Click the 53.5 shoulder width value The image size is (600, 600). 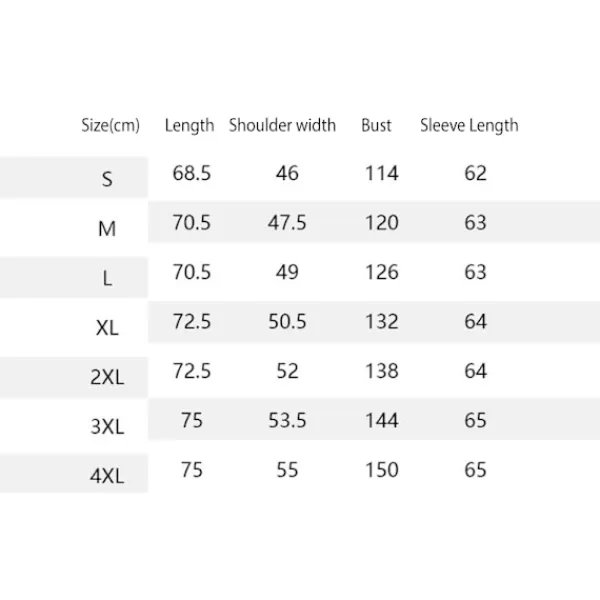(x=287, y=420)
